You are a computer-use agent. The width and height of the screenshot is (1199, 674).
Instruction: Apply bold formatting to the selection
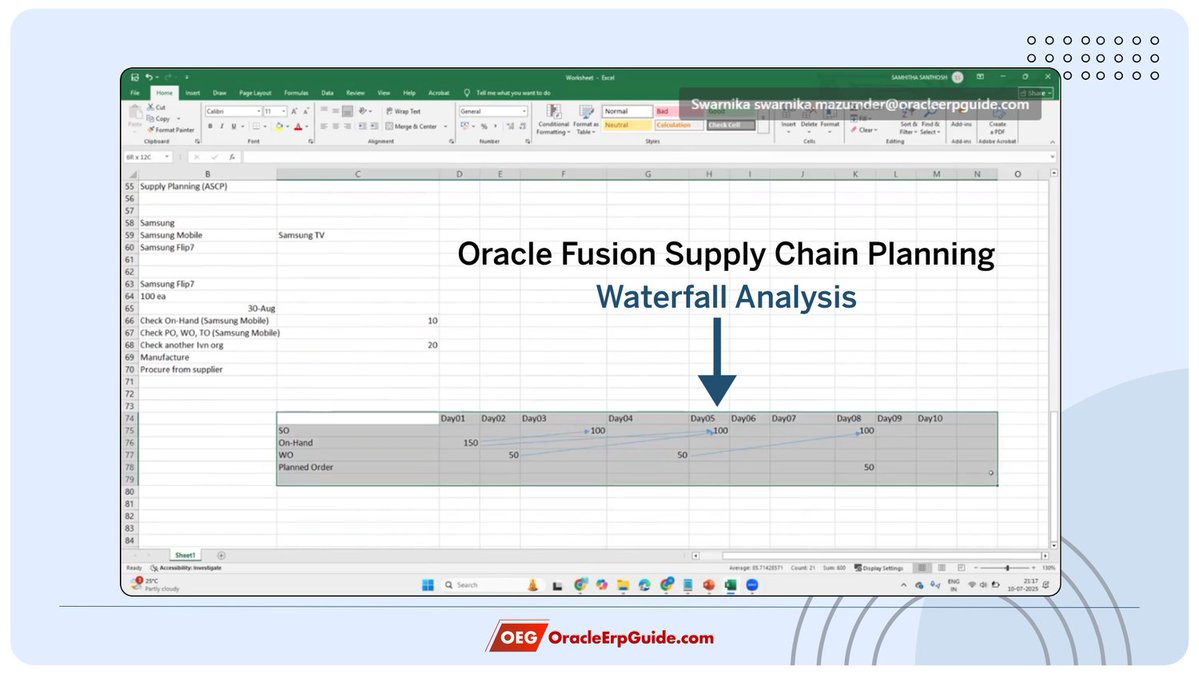[210, 126]
